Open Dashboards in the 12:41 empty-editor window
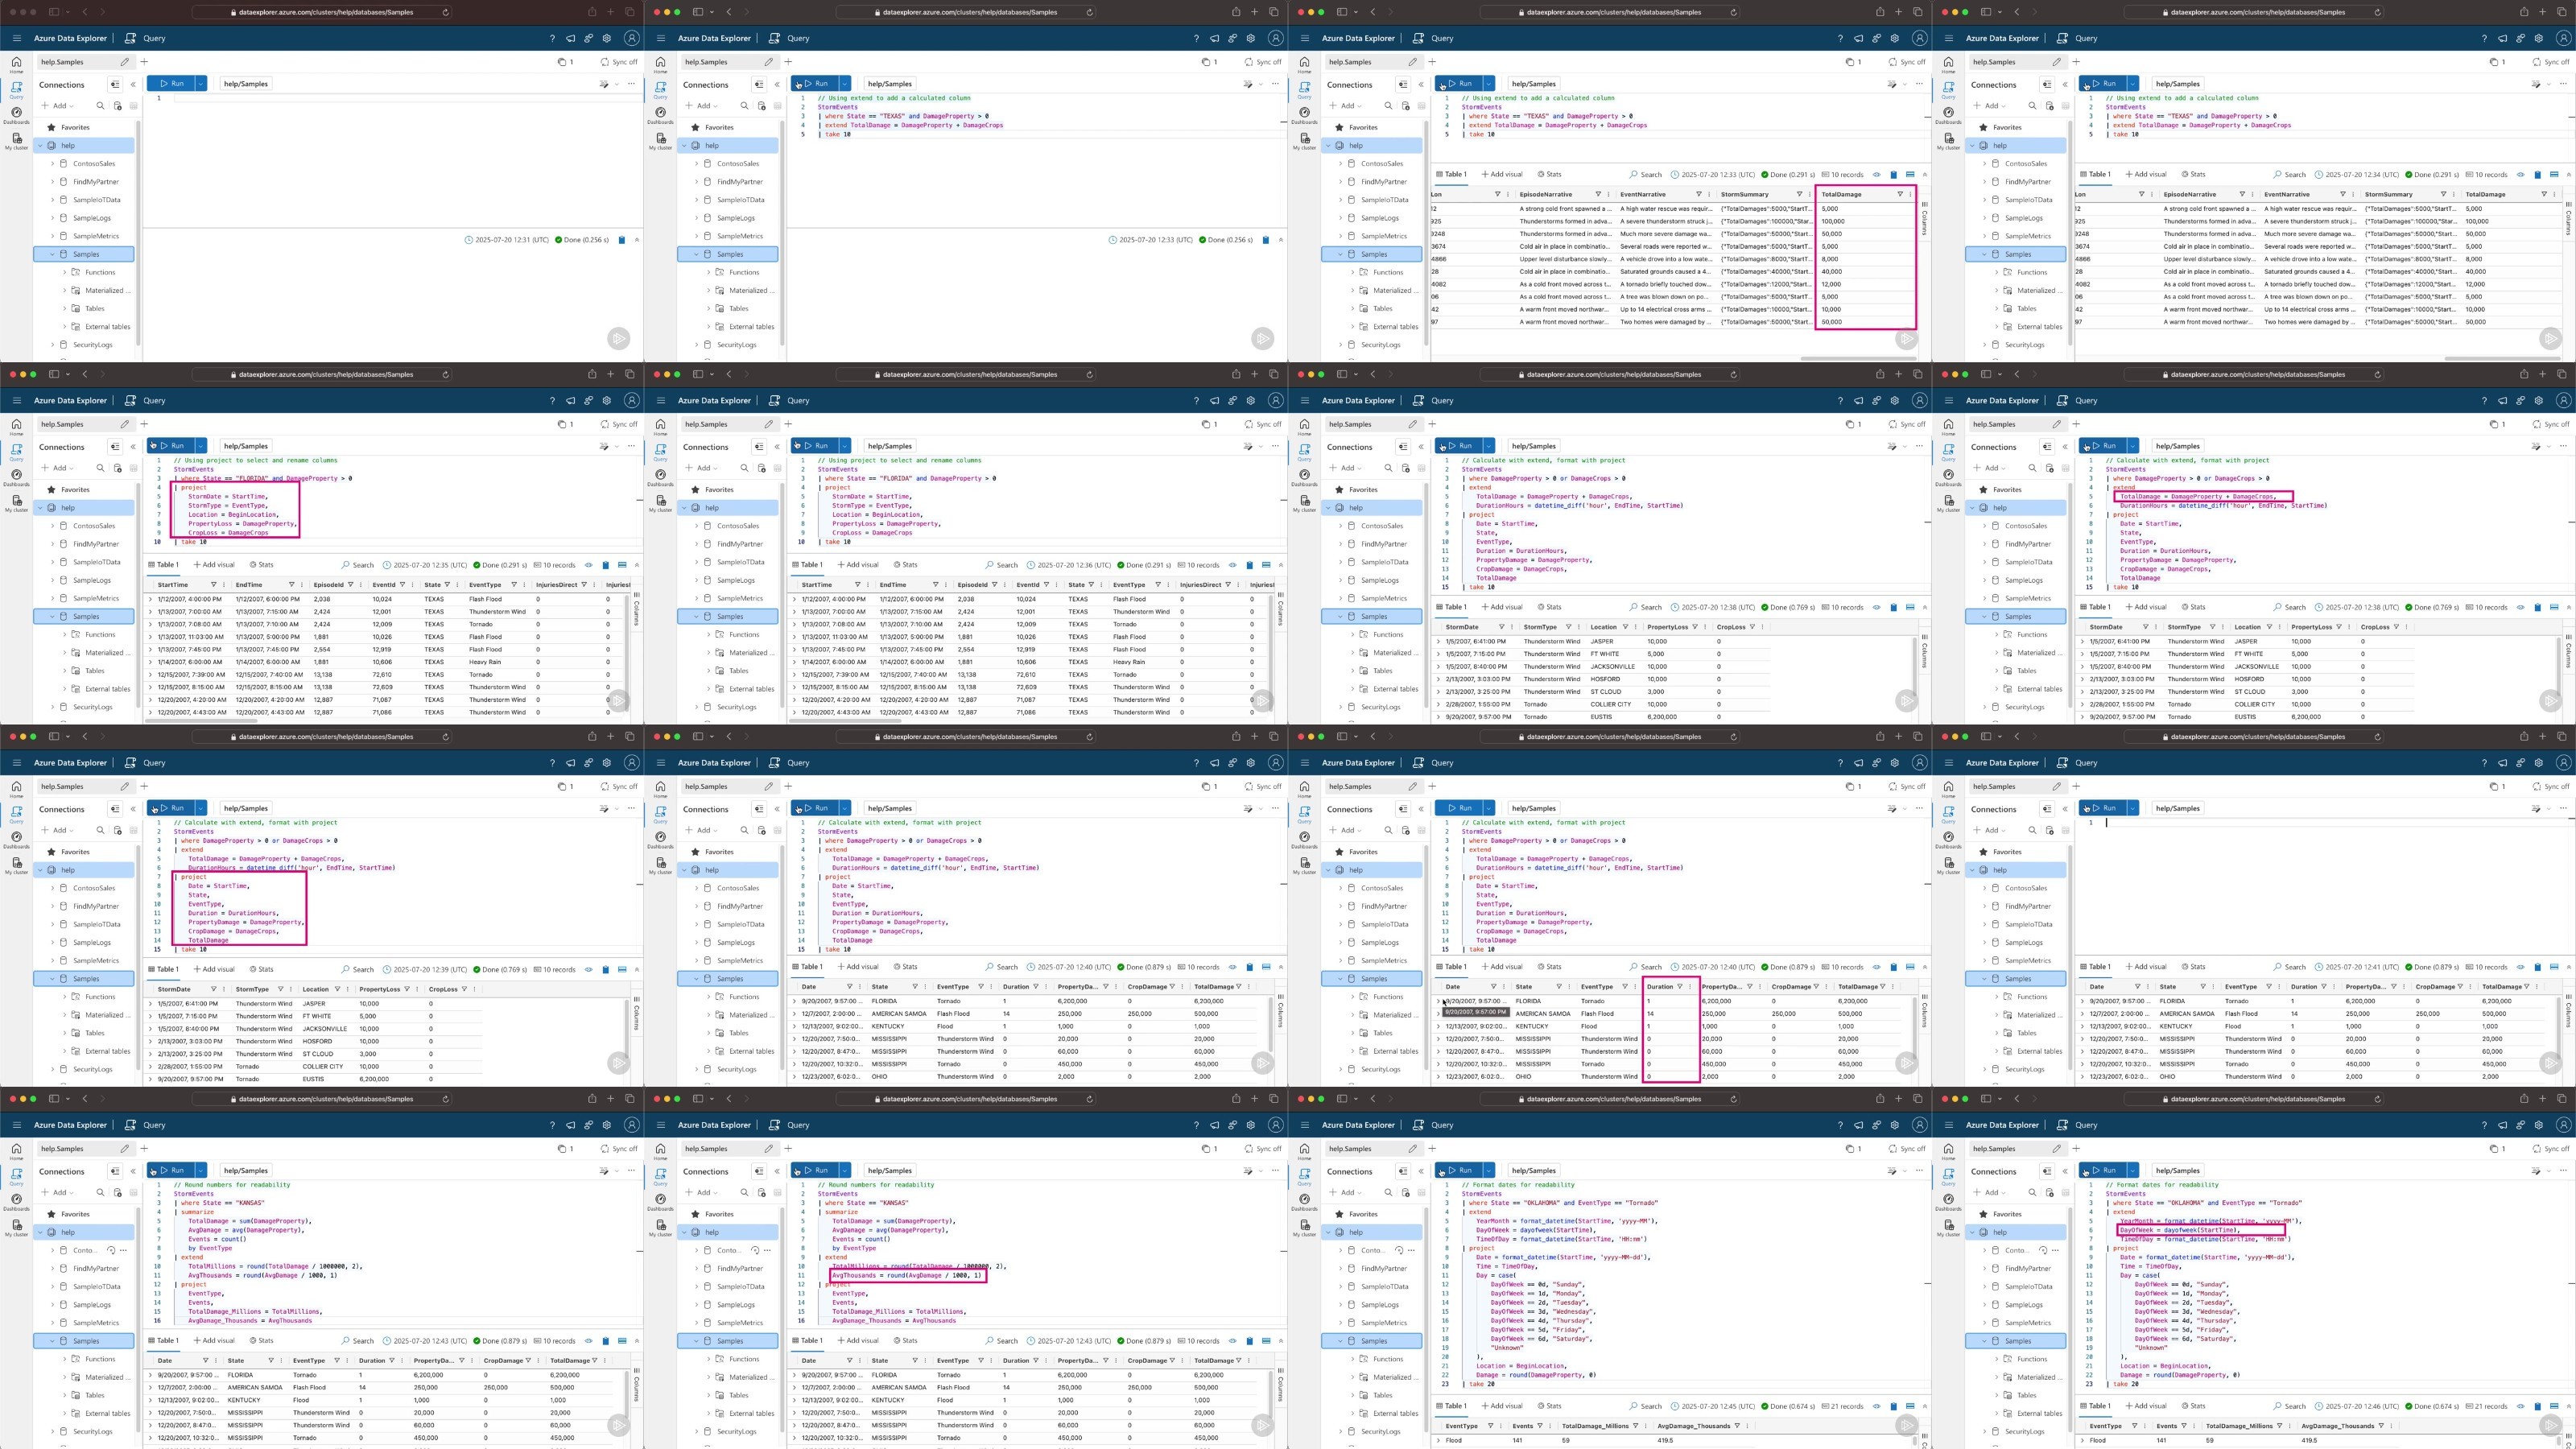 pyautogui.click(x=1948, y=840)
